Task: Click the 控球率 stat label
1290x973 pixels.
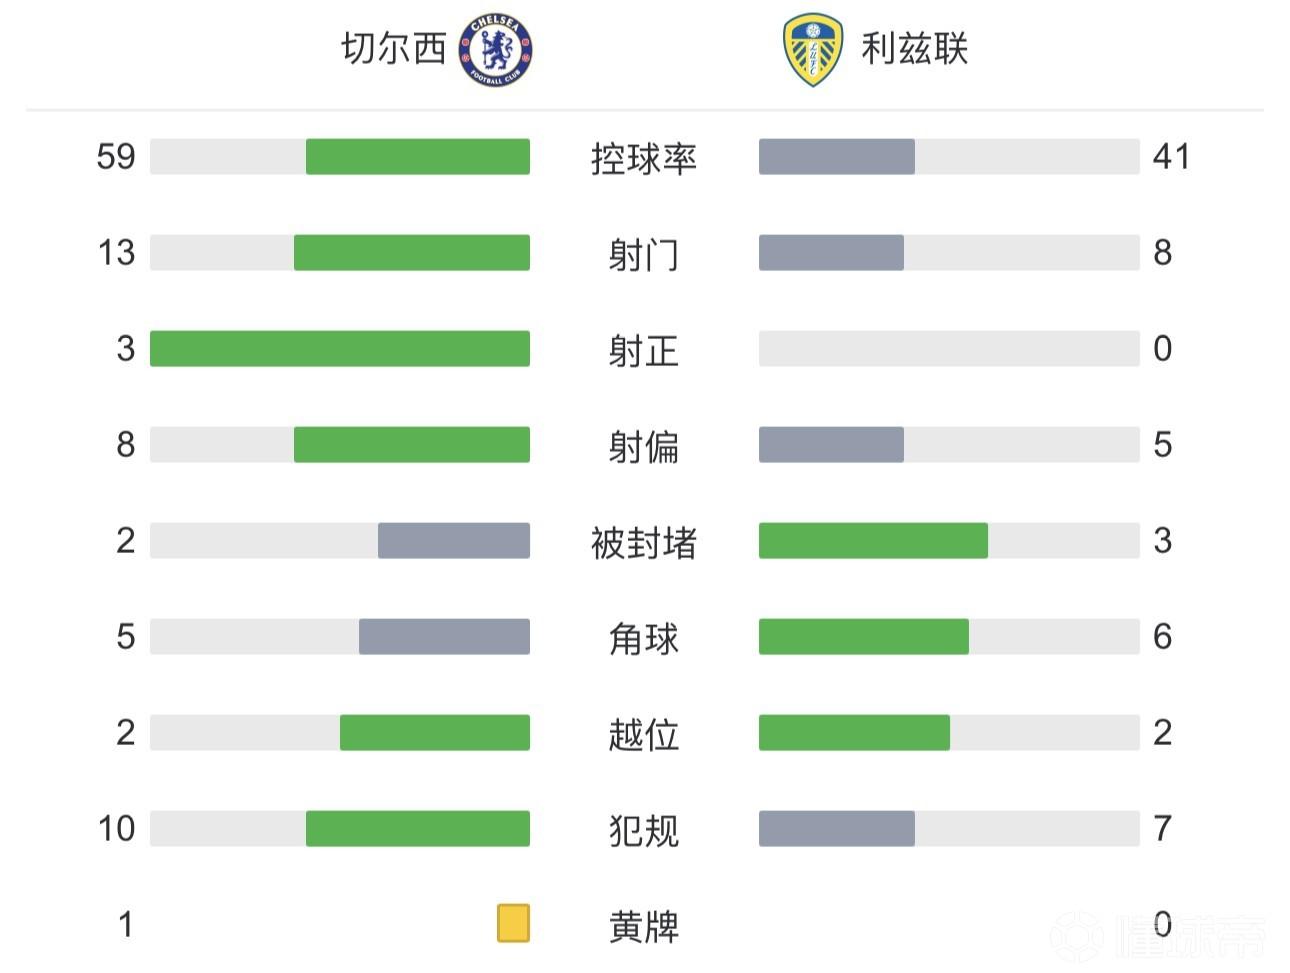Action: 643,158
